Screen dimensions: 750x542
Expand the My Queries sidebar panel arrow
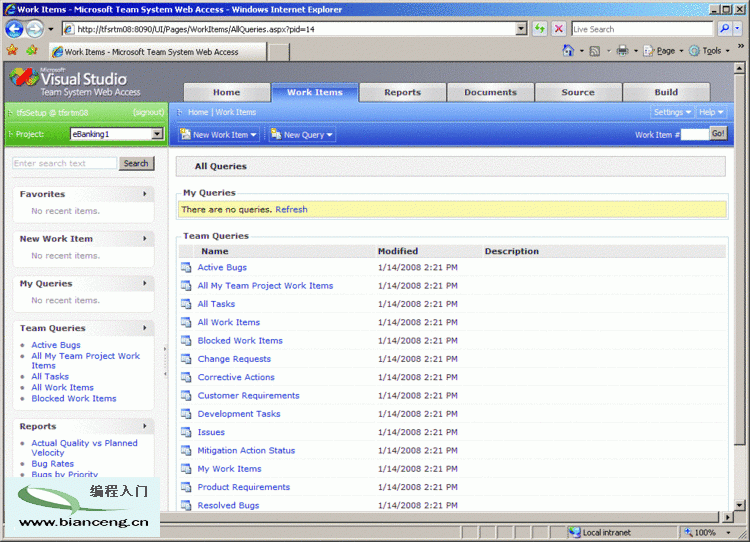[144, 283]
